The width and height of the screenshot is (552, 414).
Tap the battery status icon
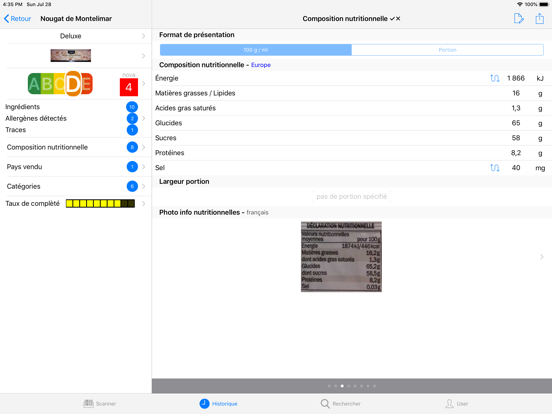coord(544,4)
